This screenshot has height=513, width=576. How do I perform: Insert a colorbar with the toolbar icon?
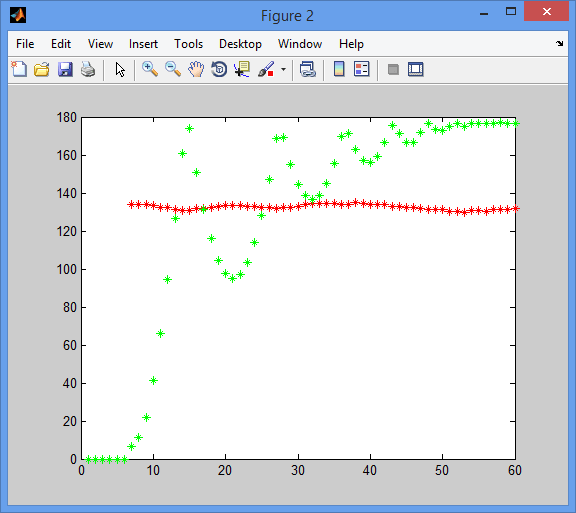click(x=339, y=69)
